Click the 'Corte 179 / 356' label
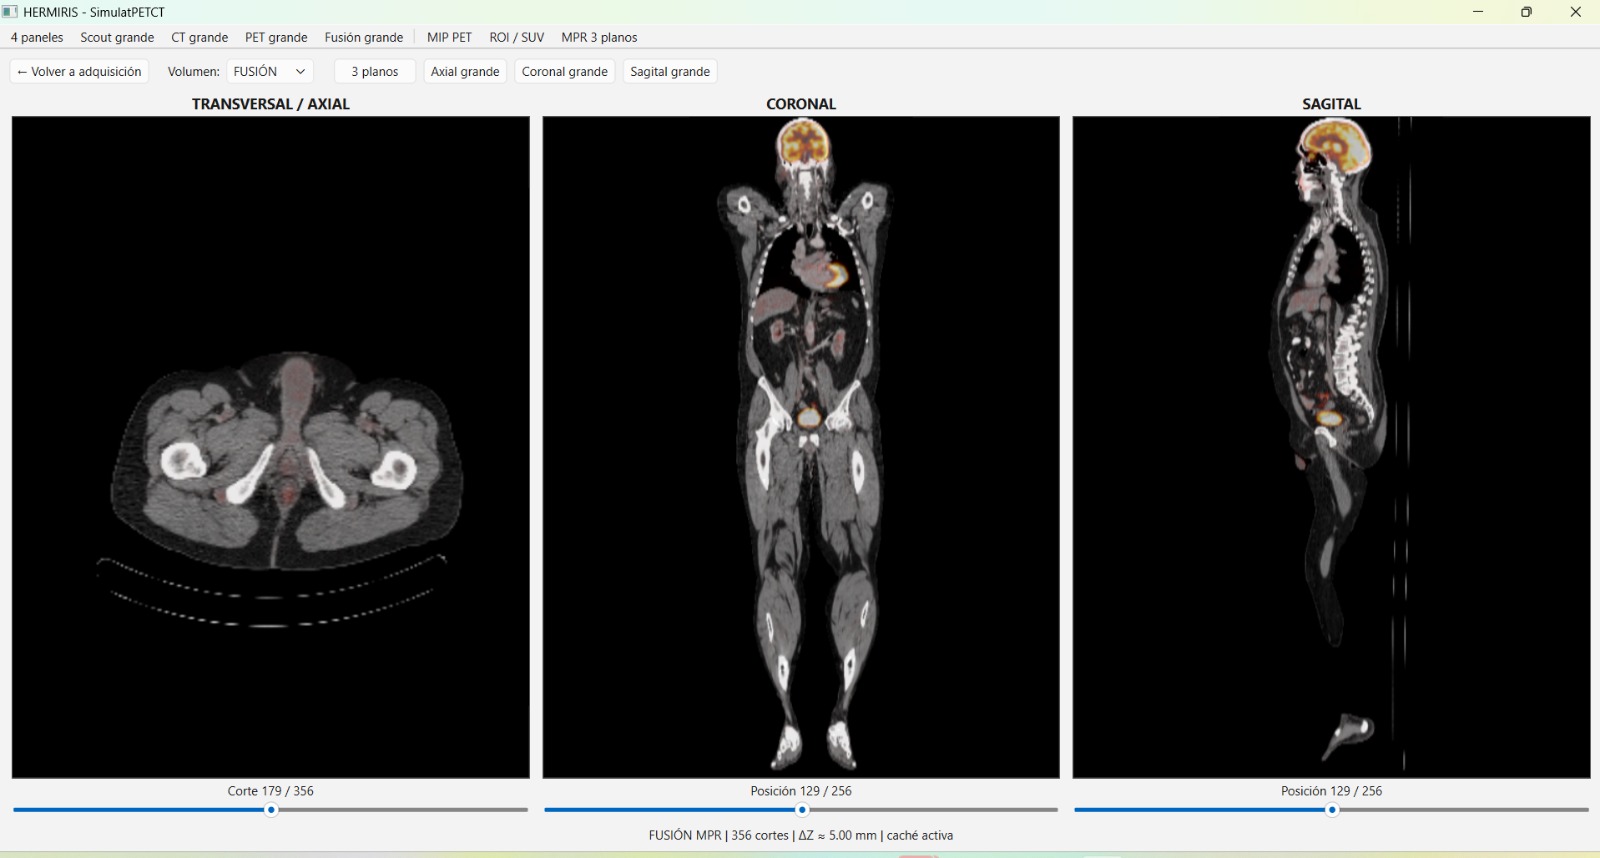The width and height of the screenshot is (1600, 858). click(271, 790)
